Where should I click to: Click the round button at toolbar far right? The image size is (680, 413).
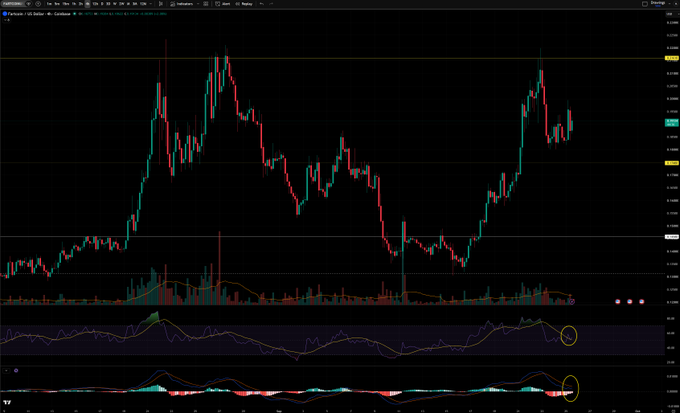click(x=676, y=4)
